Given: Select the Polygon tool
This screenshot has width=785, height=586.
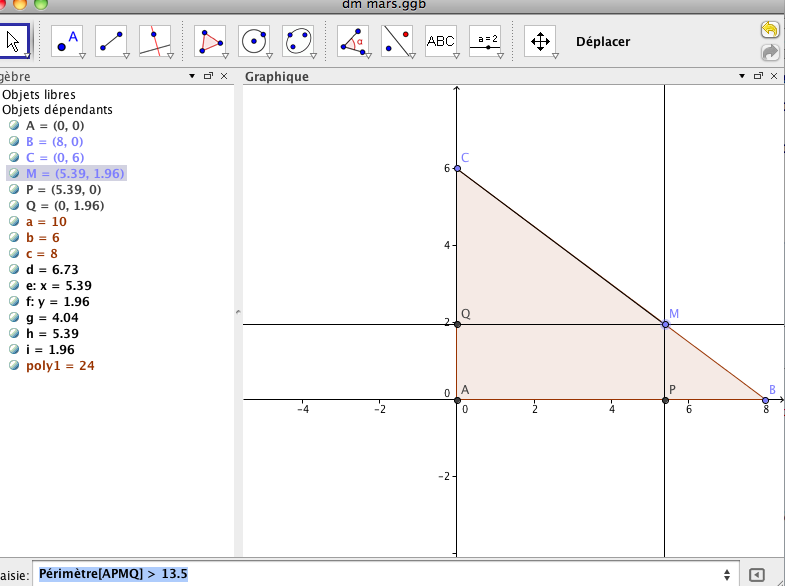Looking at the screenshot, I should [210, 41].
